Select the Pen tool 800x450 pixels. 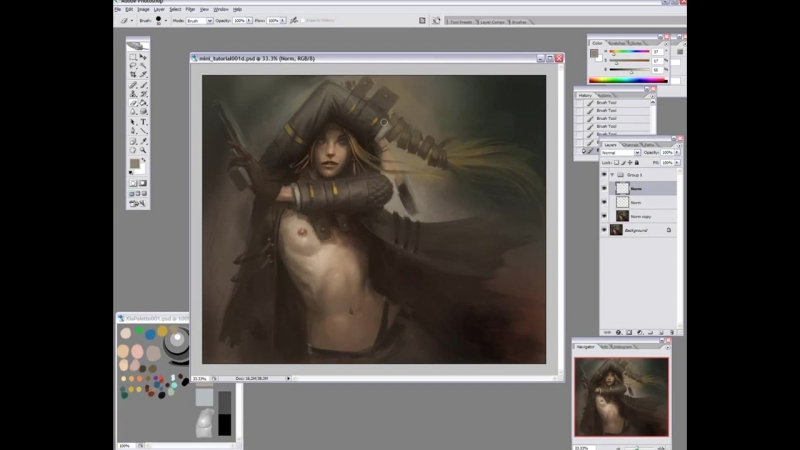133,131
